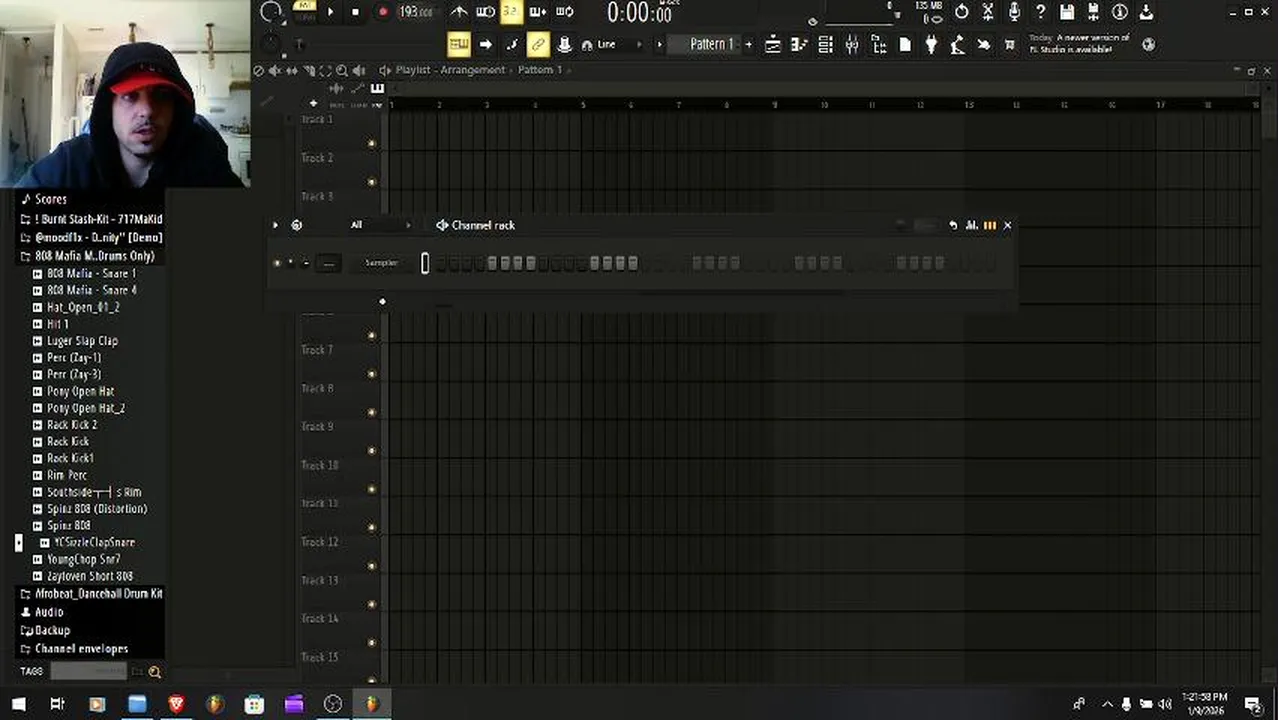Open help question mark icon
The height and width of the screenshot is (720, 1278).
coord(1041,12)
